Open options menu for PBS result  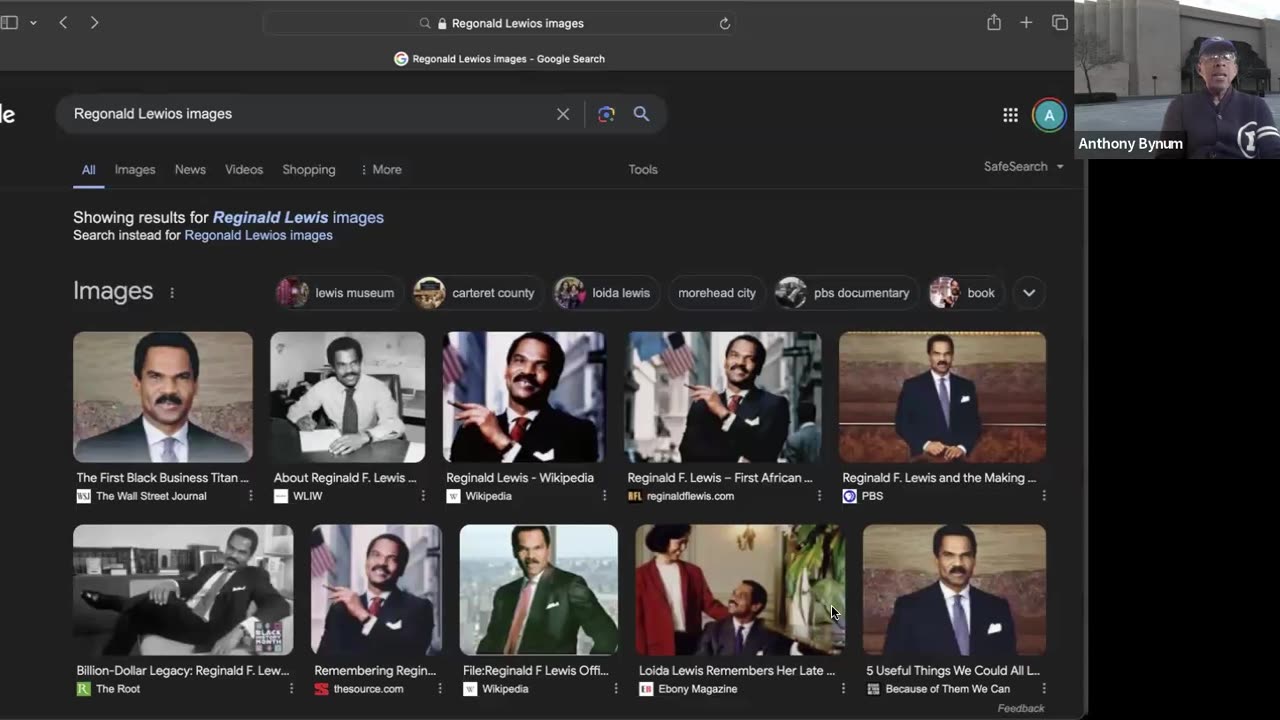click(1044, 496)
